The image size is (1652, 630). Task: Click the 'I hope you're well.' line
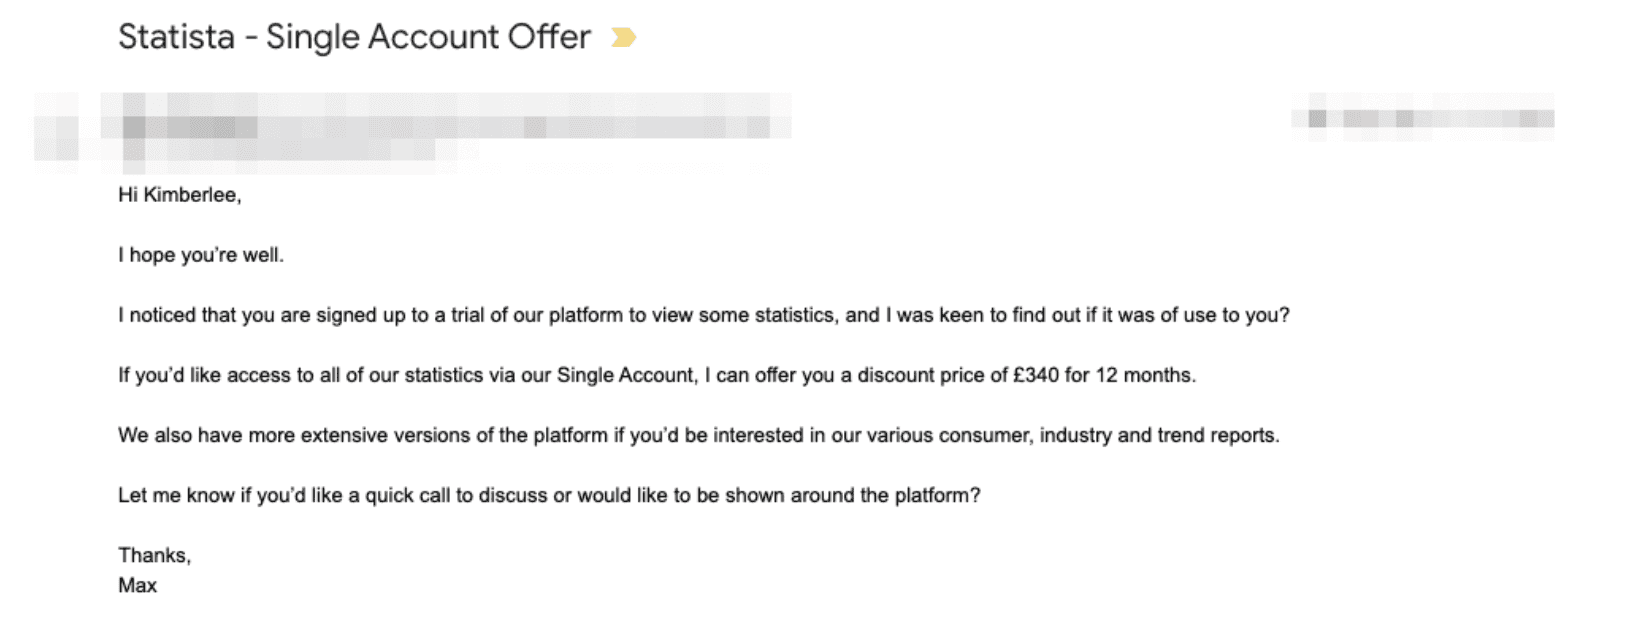pos(201,255)
